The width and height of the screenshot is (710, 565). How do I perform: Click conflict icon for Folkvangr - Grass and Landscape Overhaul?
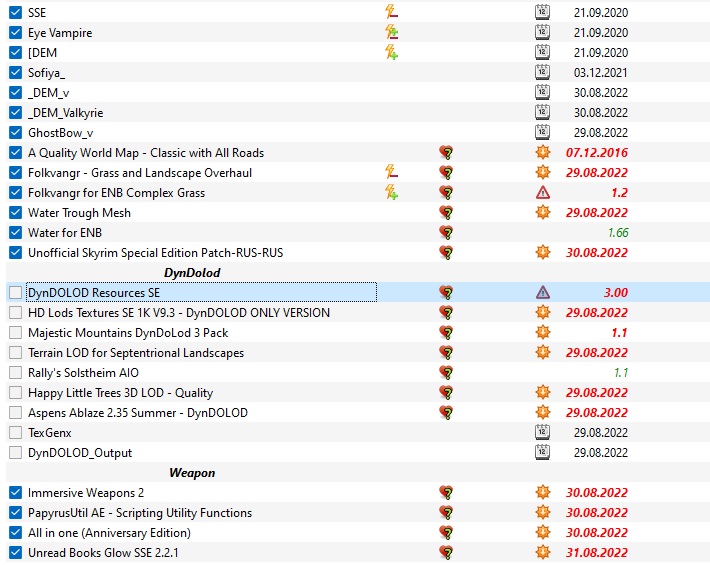tap(392, 172)
